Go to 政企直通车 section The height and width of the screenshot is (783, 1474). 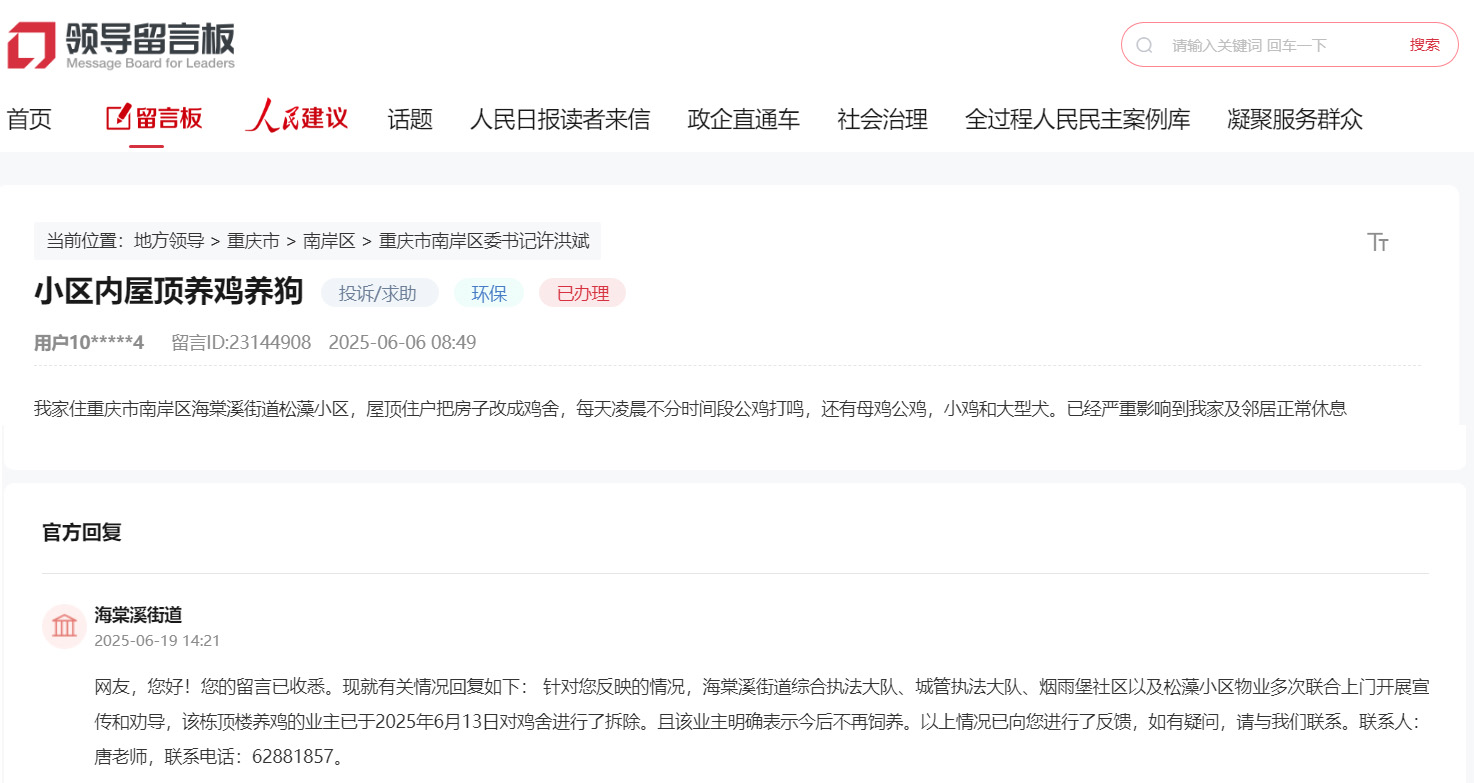[x=743, y=119]
